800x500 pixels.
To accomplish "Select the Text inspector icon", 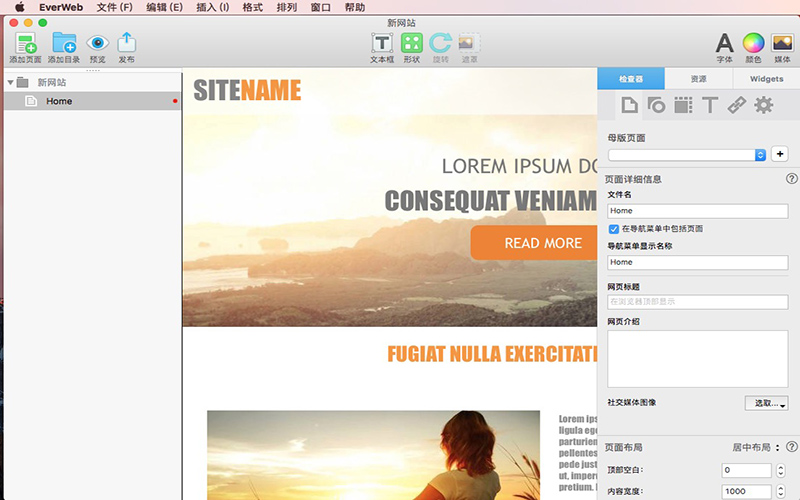I will pos(710,106).
